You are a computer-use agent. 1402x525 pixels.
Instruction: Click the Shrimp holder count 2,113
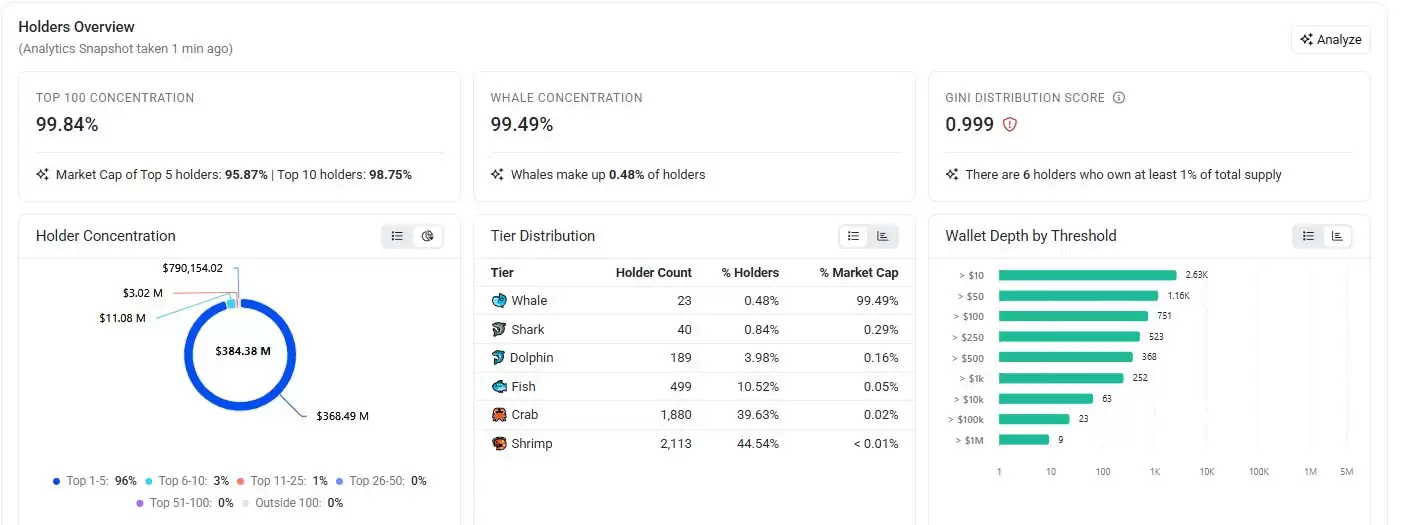click(x=676, y=443)
